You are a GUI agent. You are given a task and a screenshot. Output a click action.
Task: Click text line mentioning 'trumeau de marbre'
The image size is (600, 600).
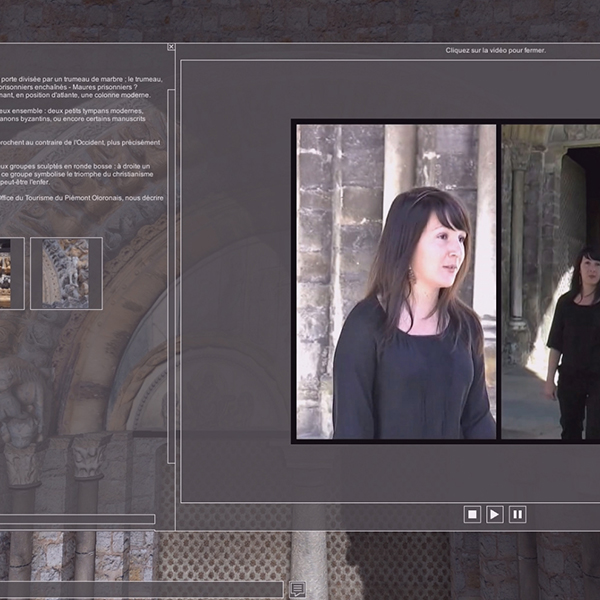coord(81,79)
